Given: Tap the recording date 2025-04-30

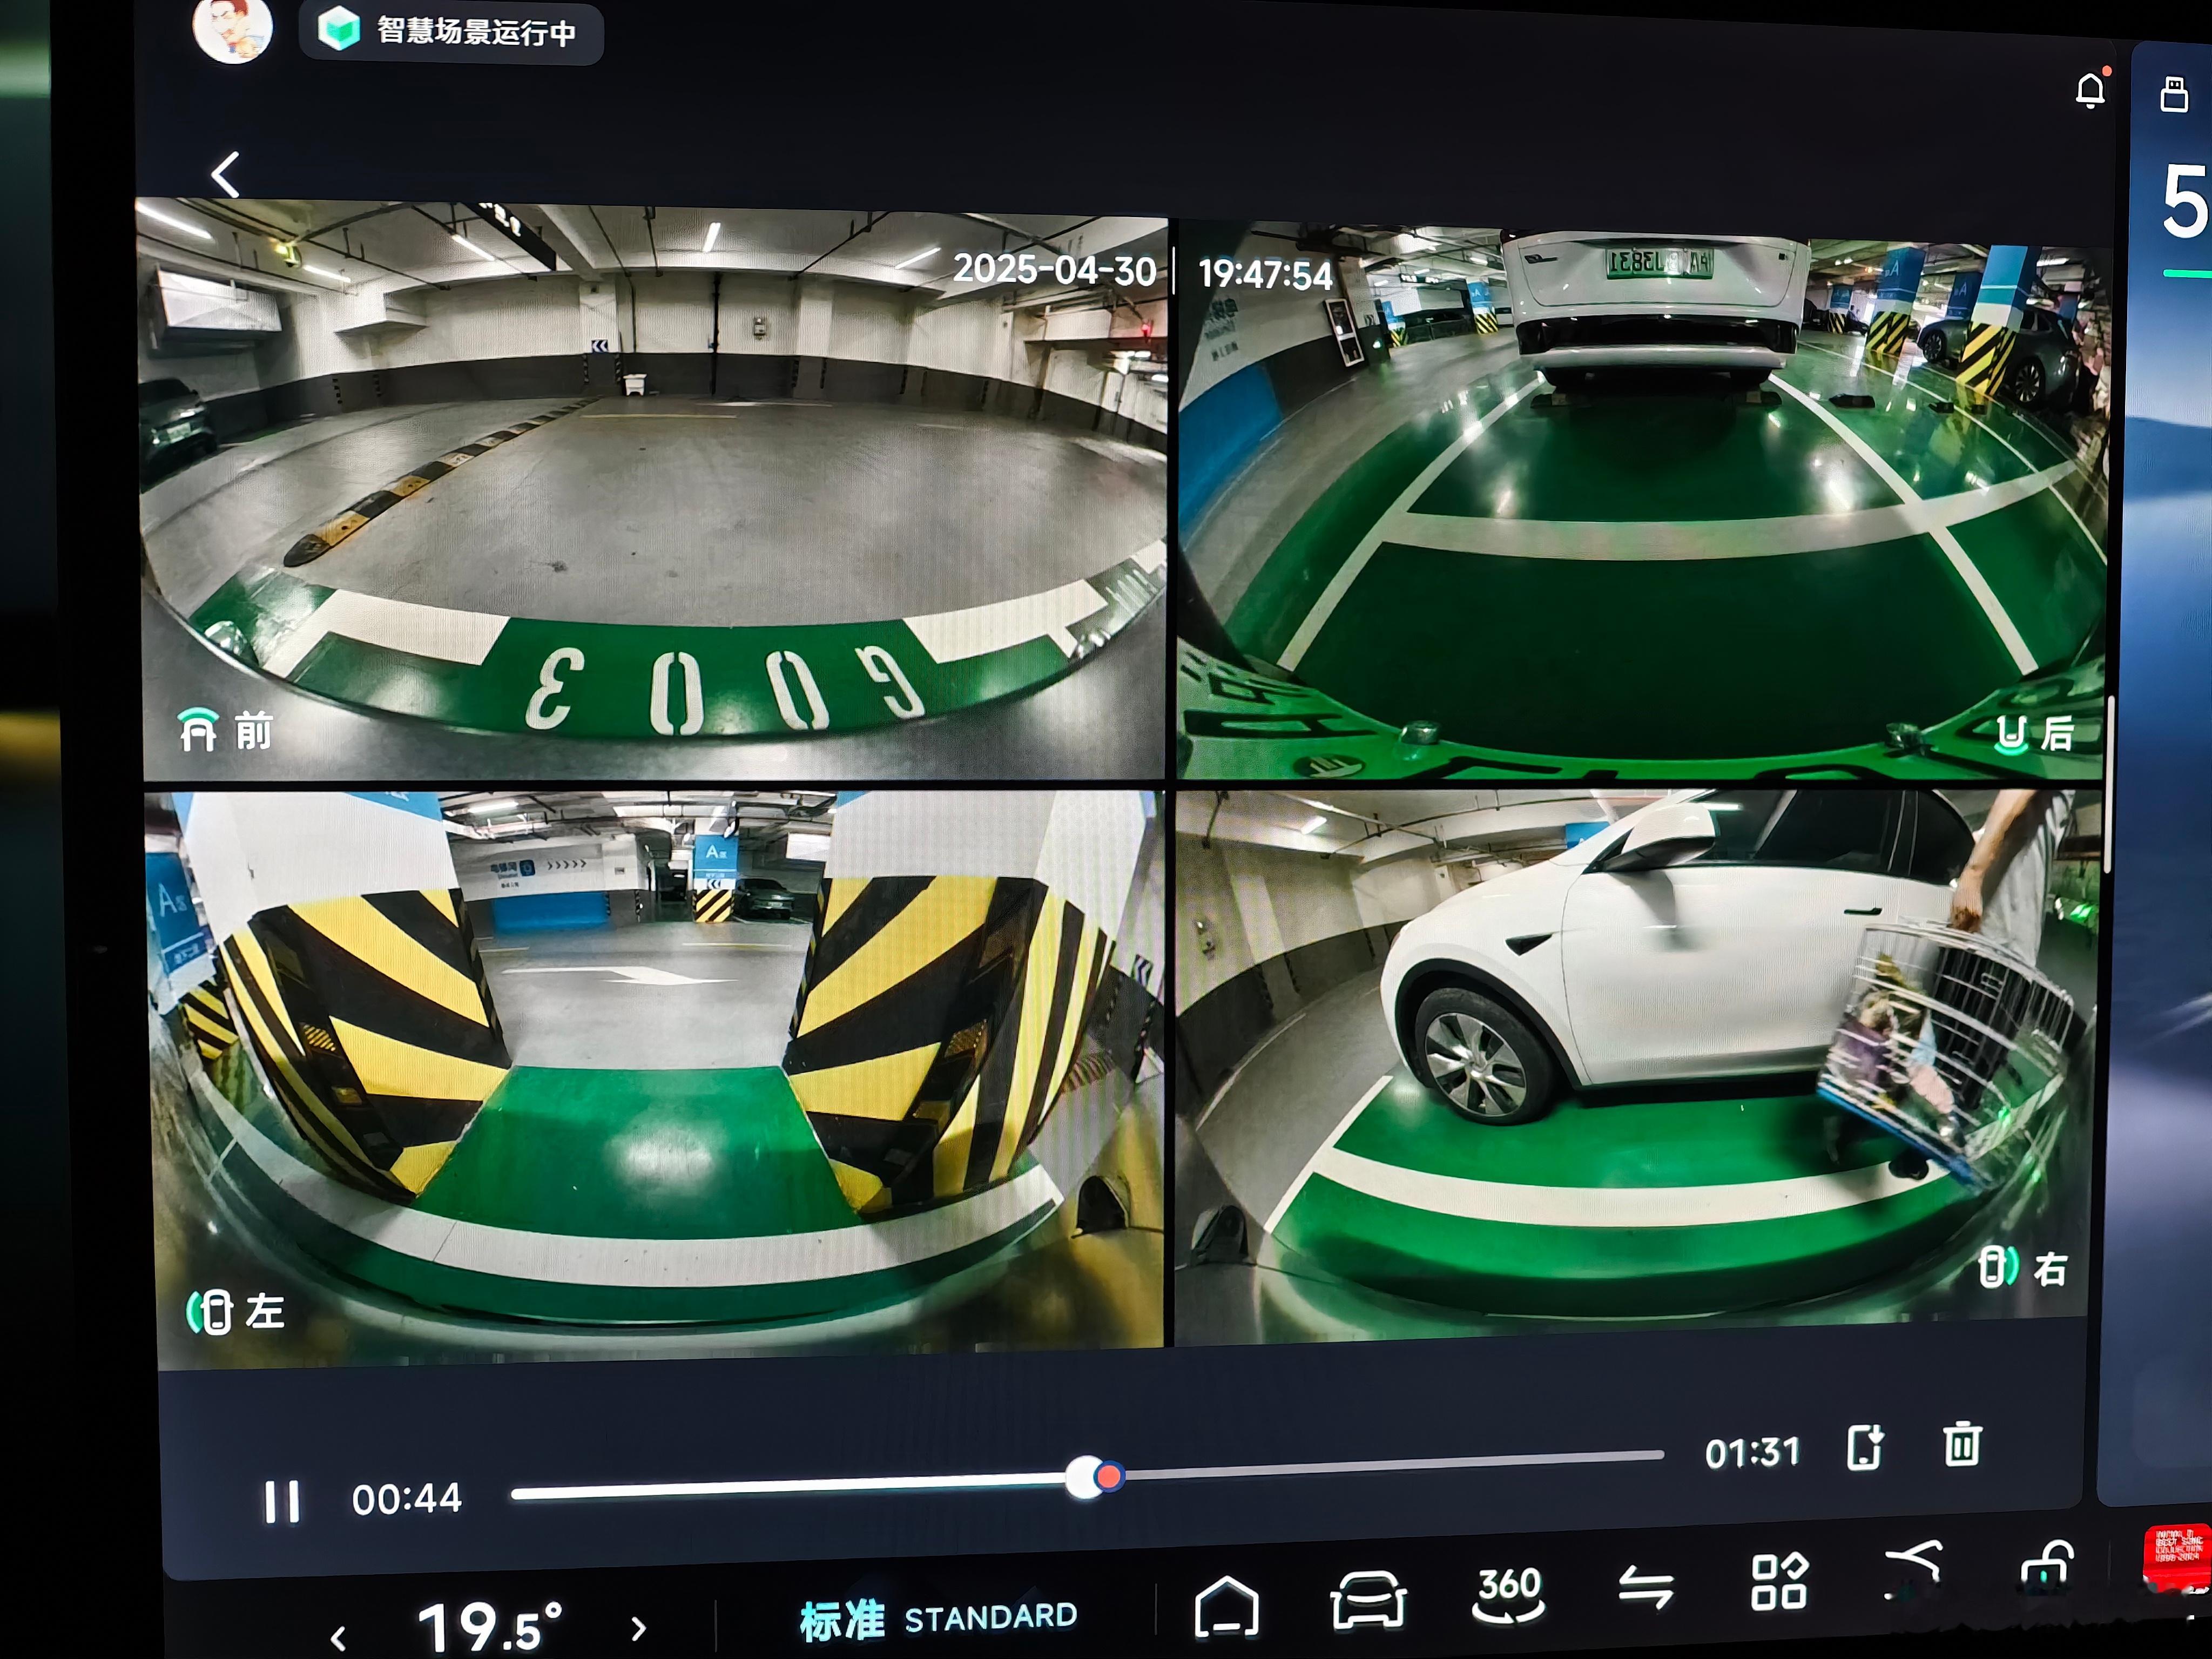Looking at the screenshot, I should point(1054,269).
